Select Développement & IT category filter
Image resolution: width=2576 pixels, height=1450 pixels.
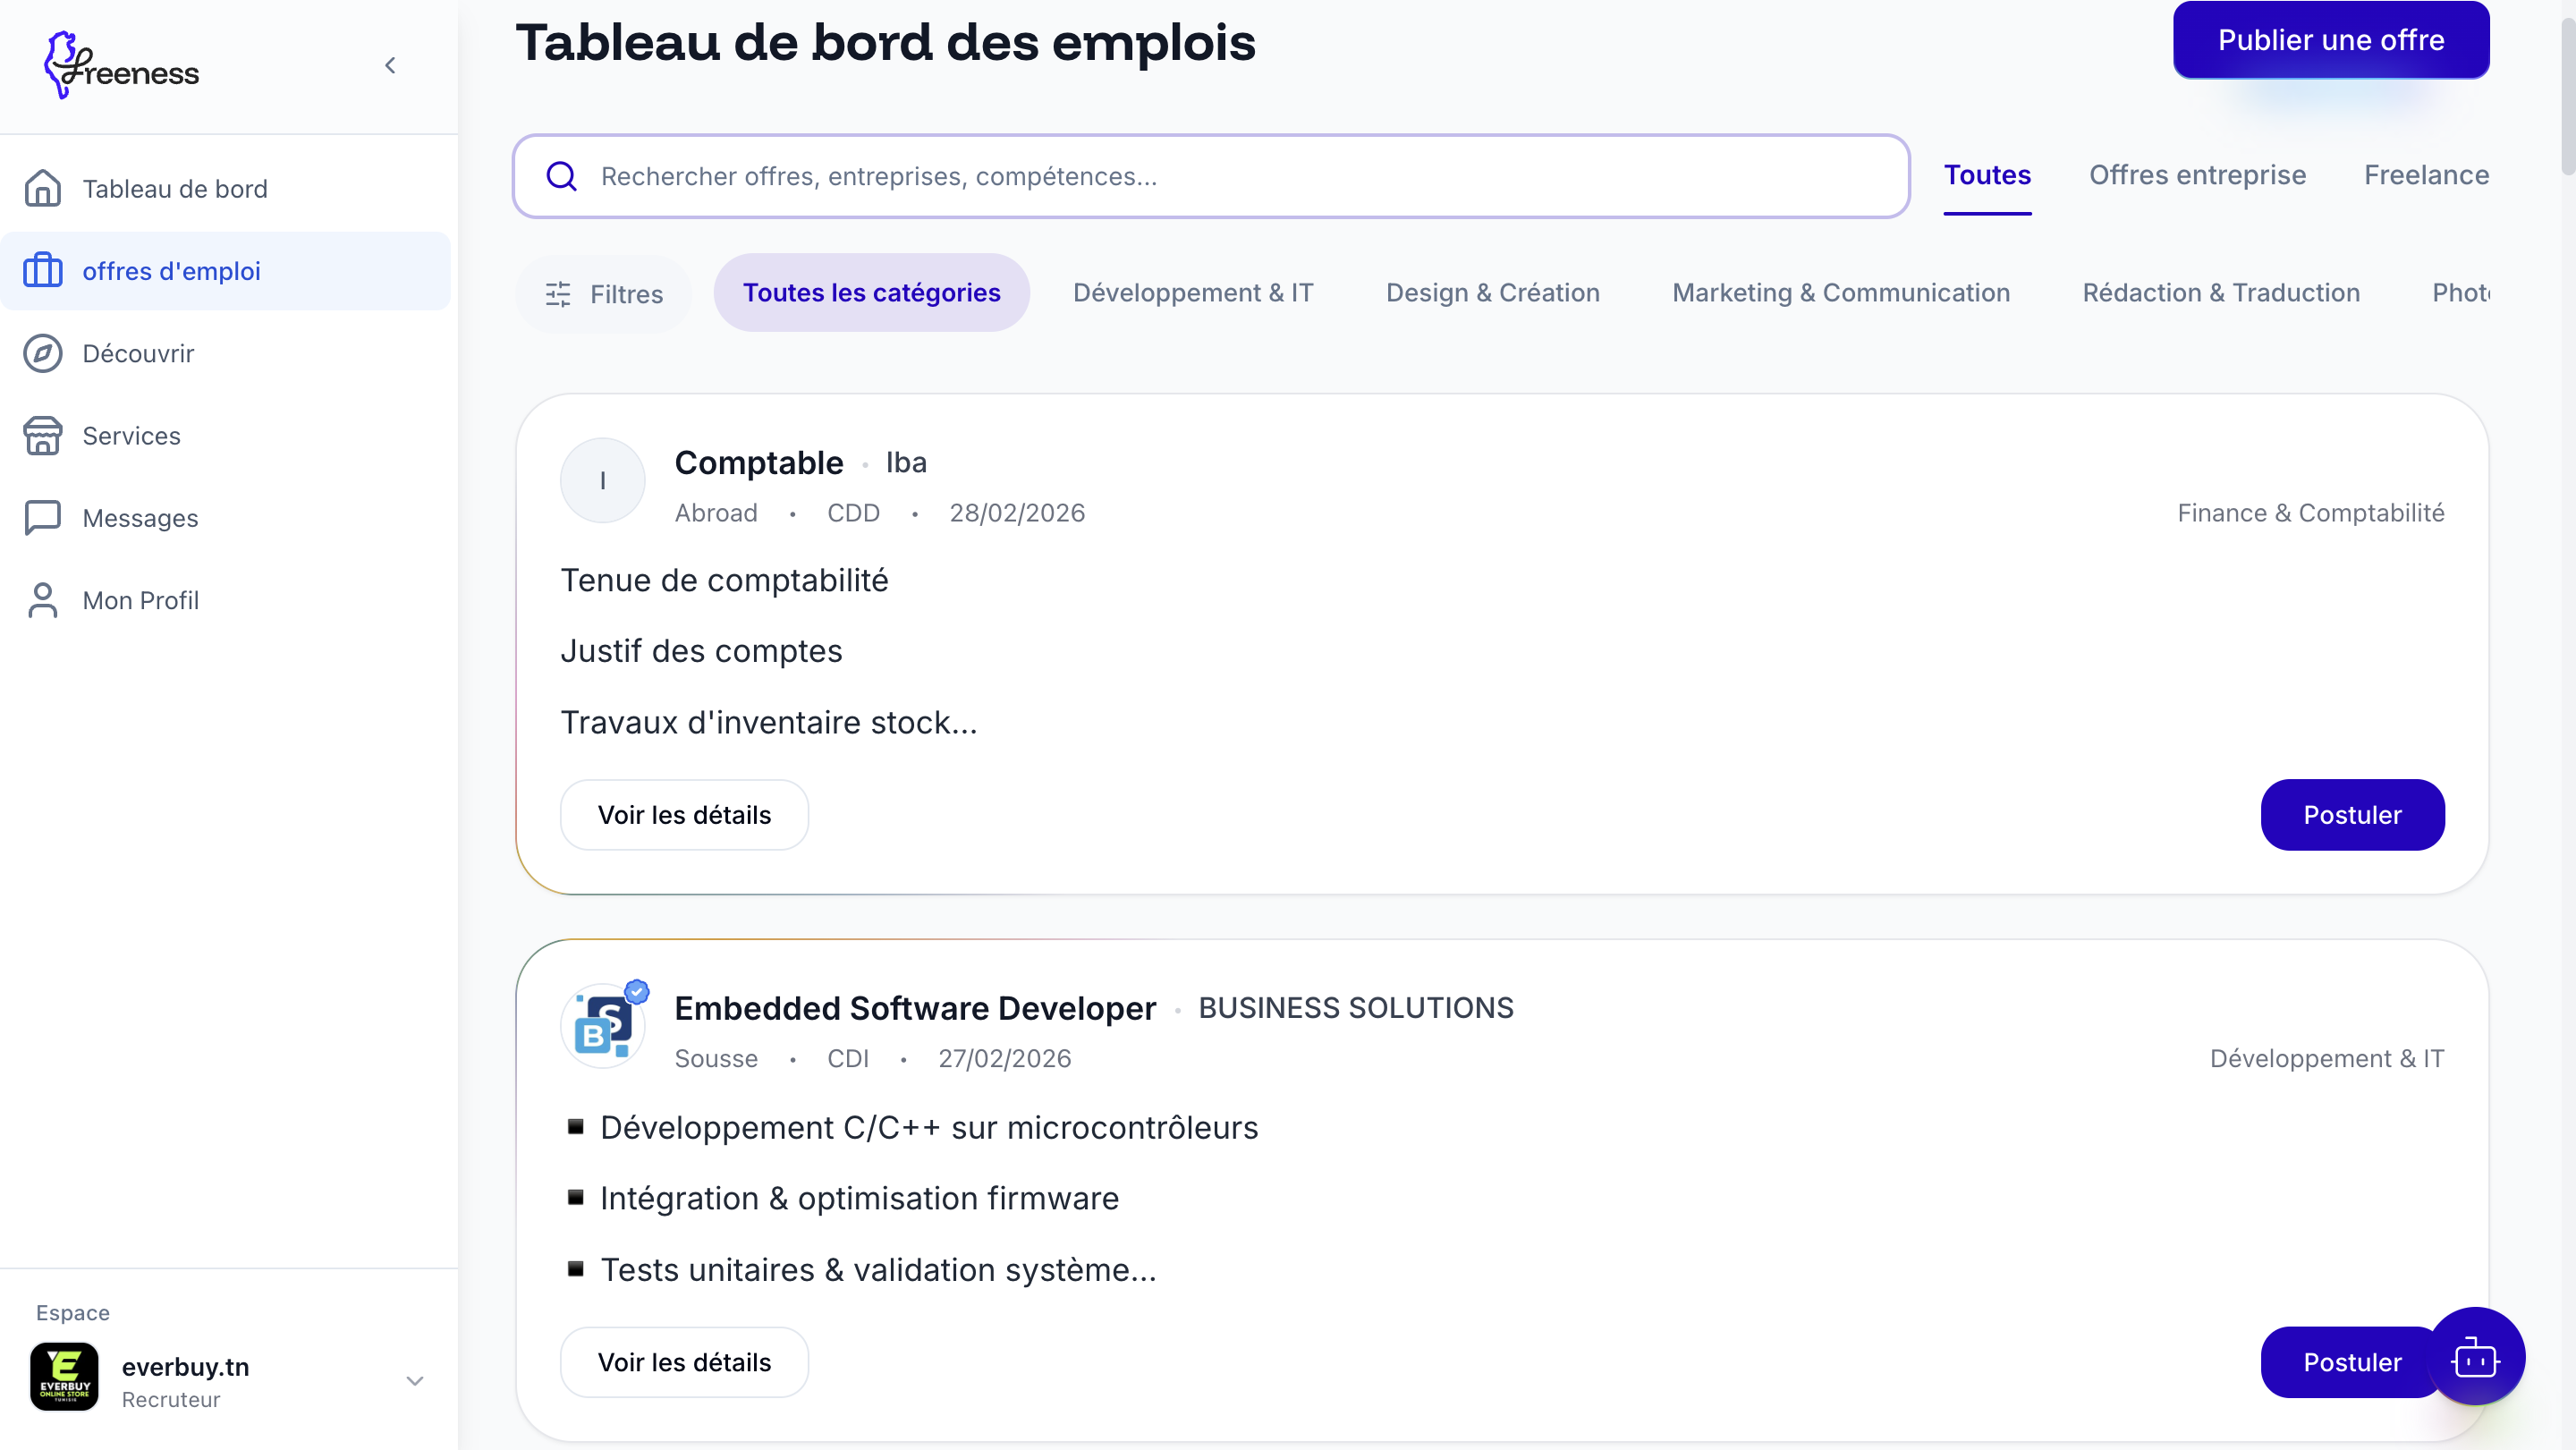click(x=1192, y=293)
